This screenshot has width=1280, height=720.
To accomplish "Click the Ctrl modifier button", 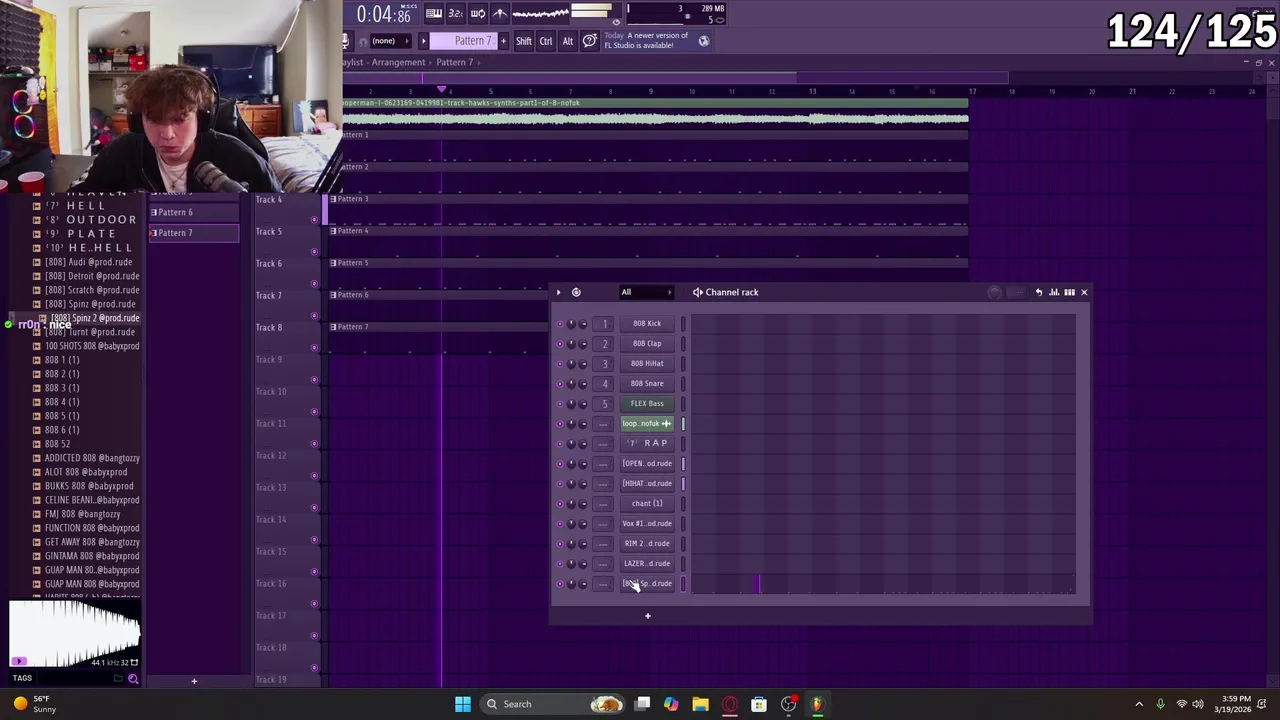I will 546,41.
